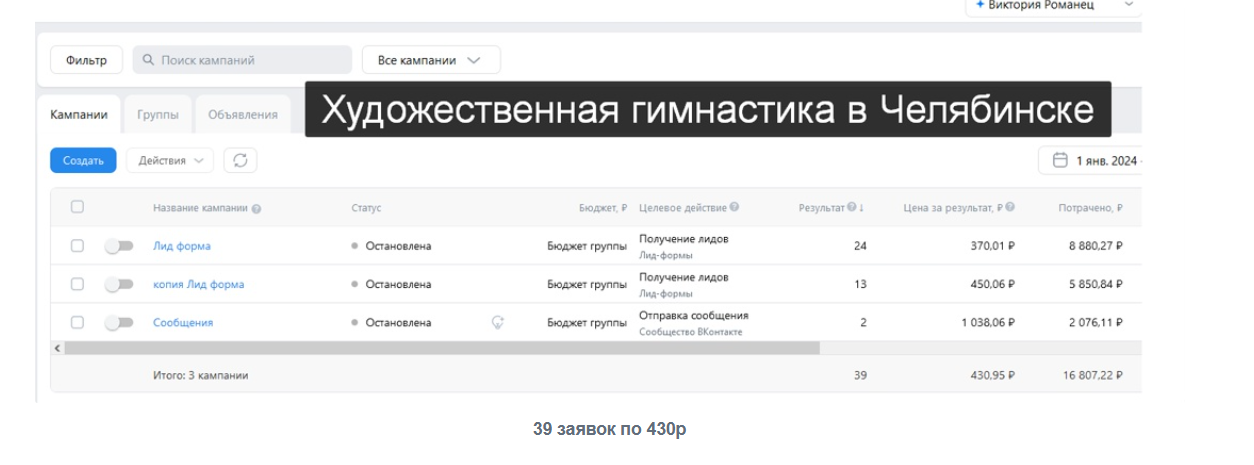Click help icon next to Результат header
Screen dimensions: 1254x465
point(852,208)
